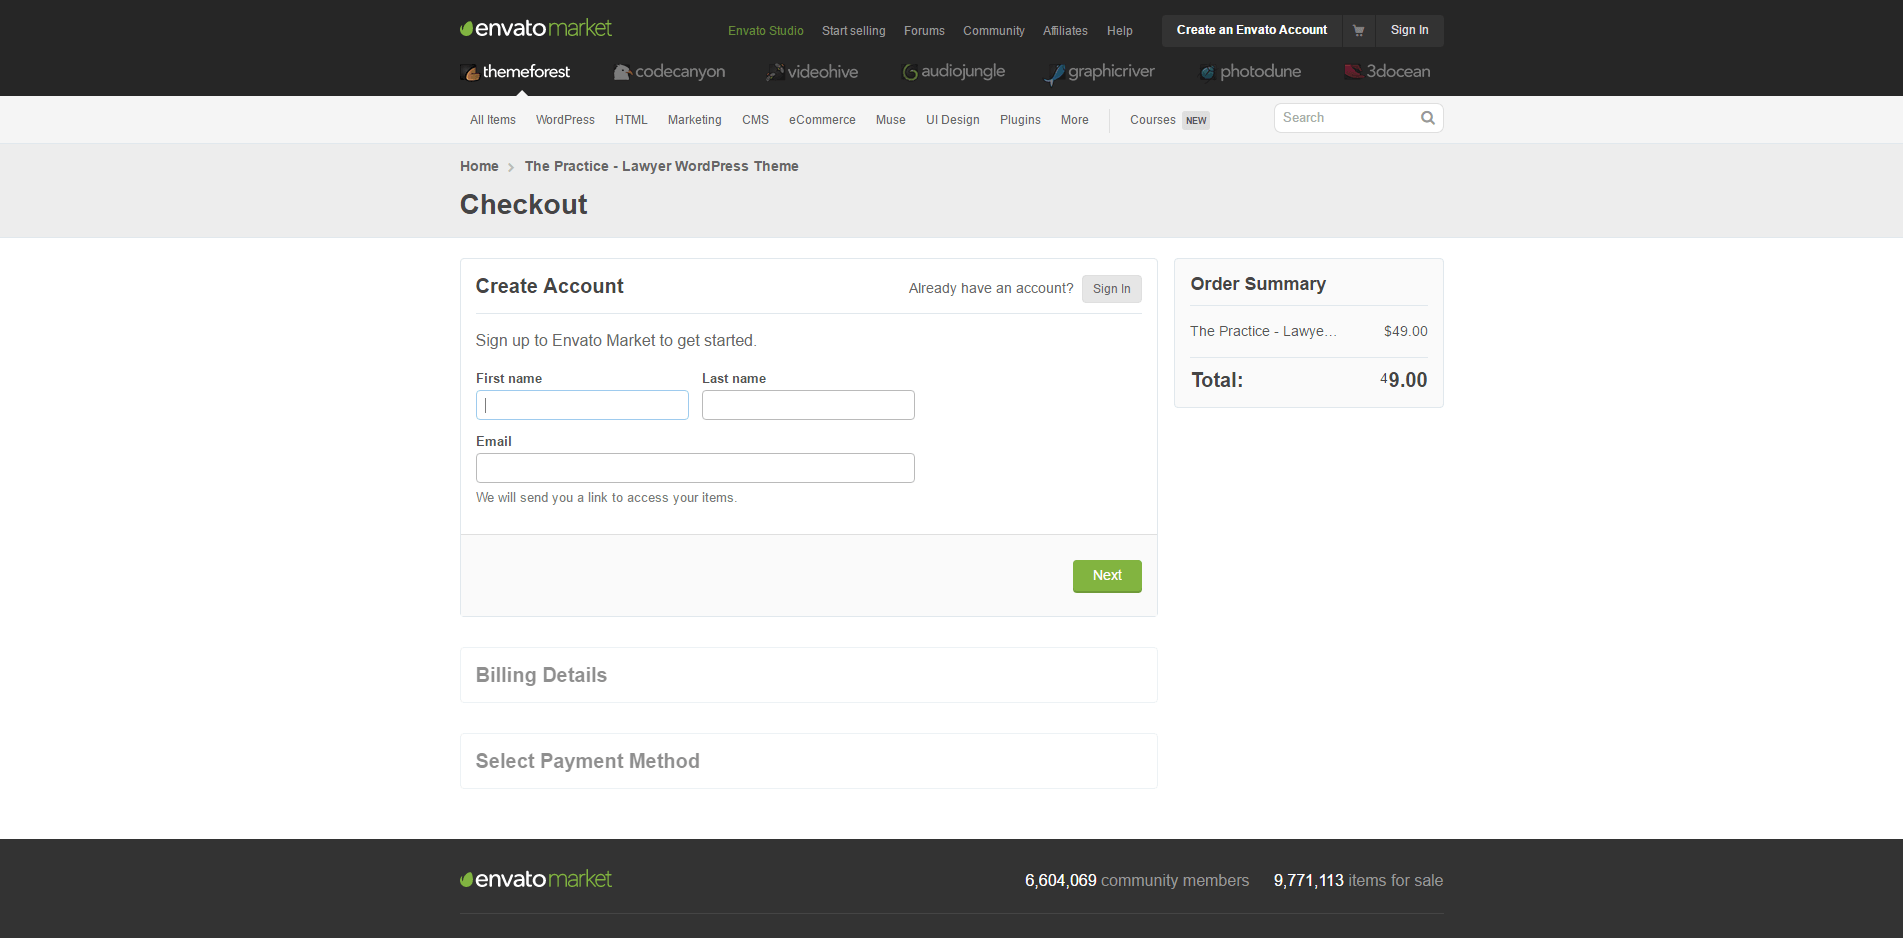Click the $49.00 item price
The height and width of the screenshot is (938, 1903).
click(1406, 331)
